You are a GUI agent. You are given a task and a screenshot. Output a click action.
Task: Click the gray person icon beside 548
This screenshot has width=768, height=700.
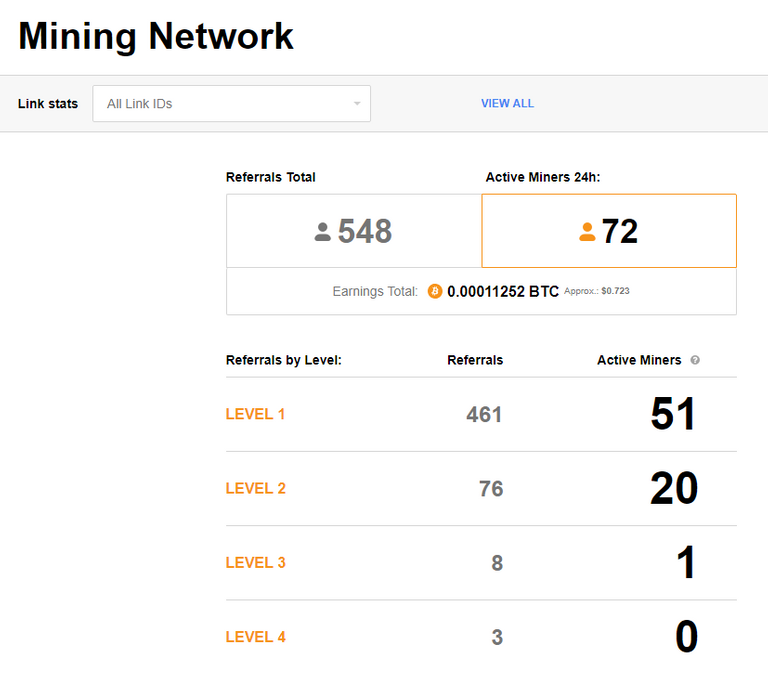point(322,232)
